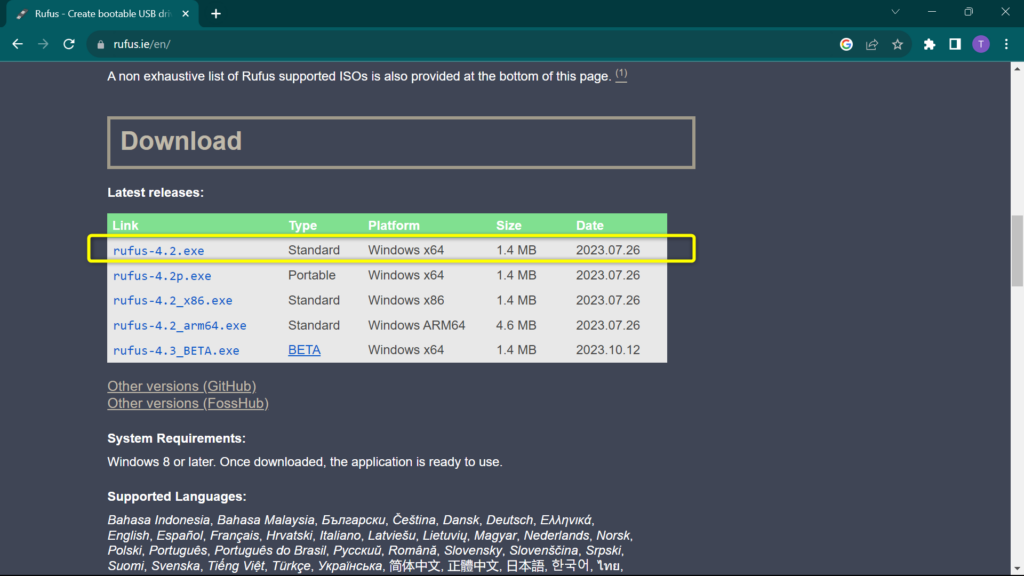Open the Extensions puzzle piece icon

[929, 44]
